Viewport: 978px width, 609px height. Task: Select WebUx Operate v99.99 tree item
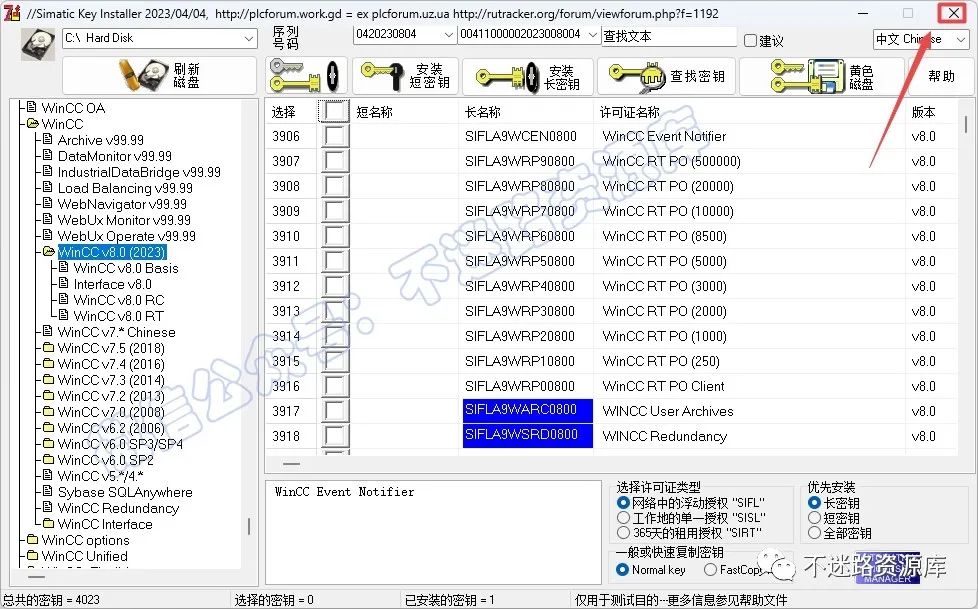127,236
